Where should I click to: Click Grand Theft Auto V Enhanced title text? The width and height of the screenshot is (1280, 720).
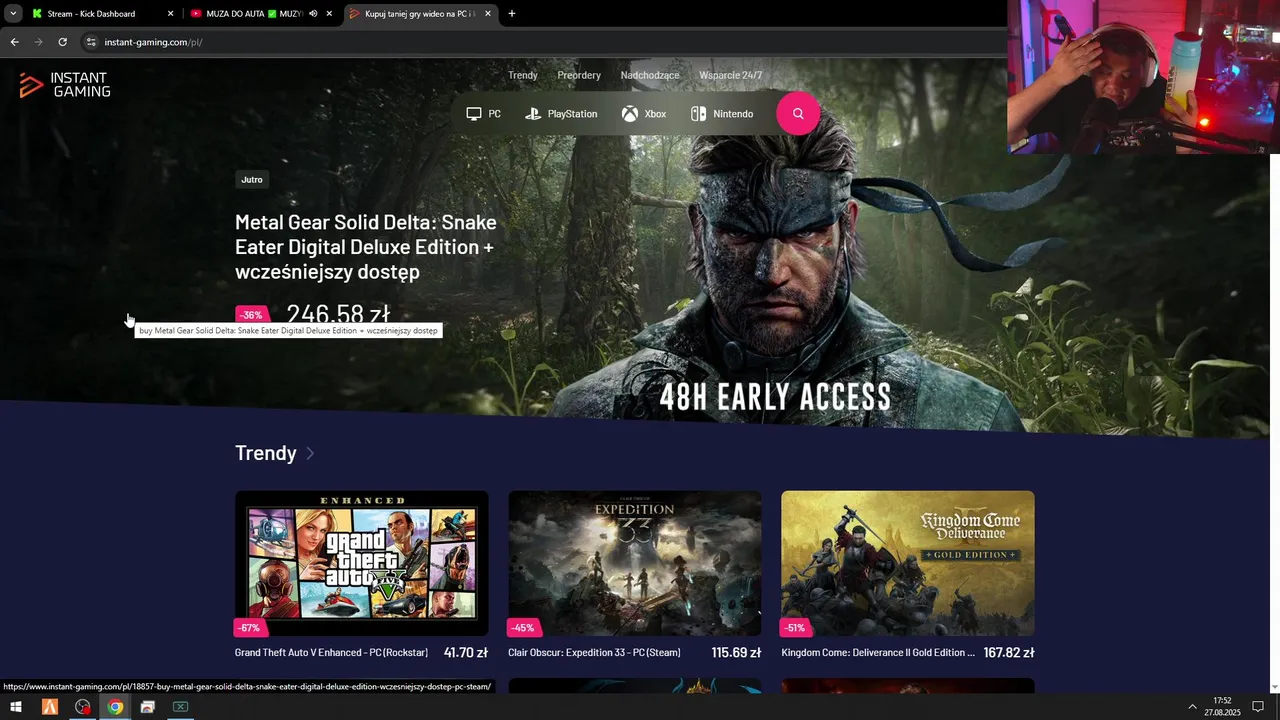tap(331, 653)
